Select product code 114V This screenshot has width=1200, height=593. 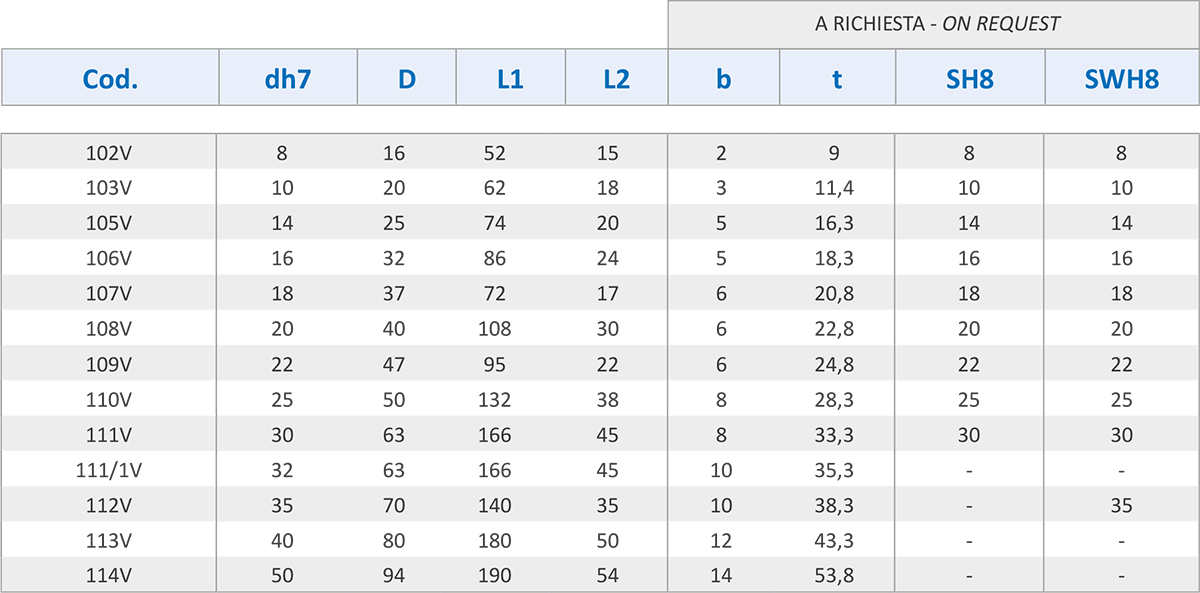111,576
